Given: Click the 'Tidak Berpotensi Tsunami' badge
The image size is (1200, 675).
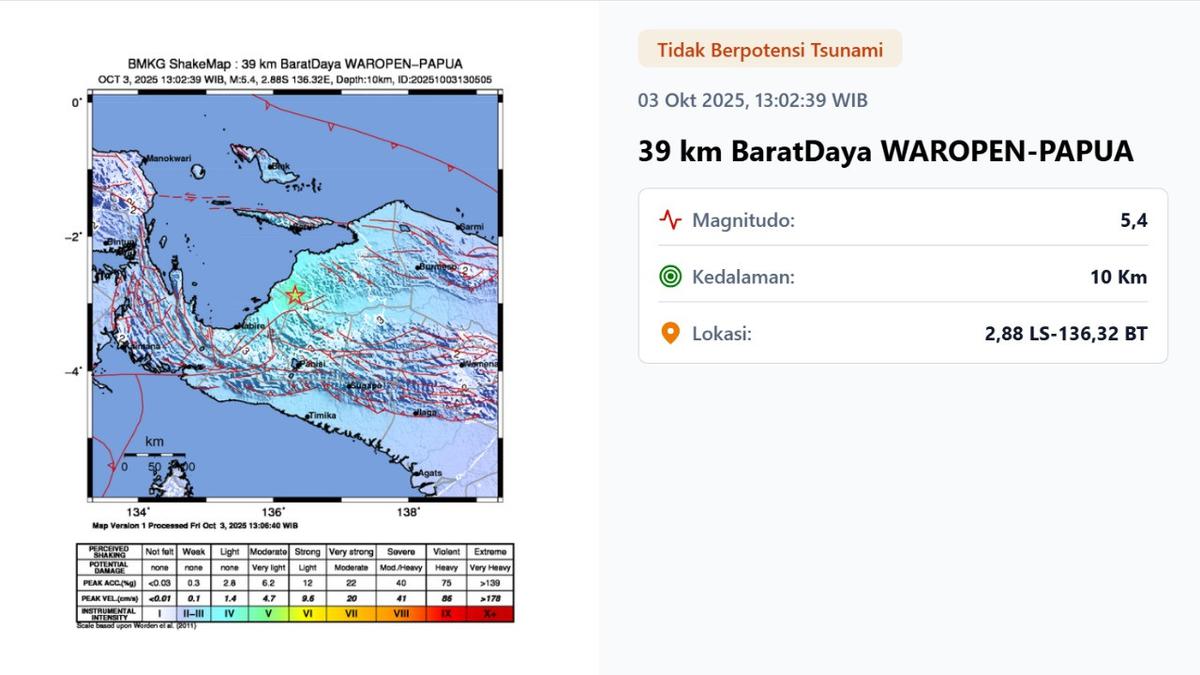Looking at the screenshot, I should tap(769, 49).
